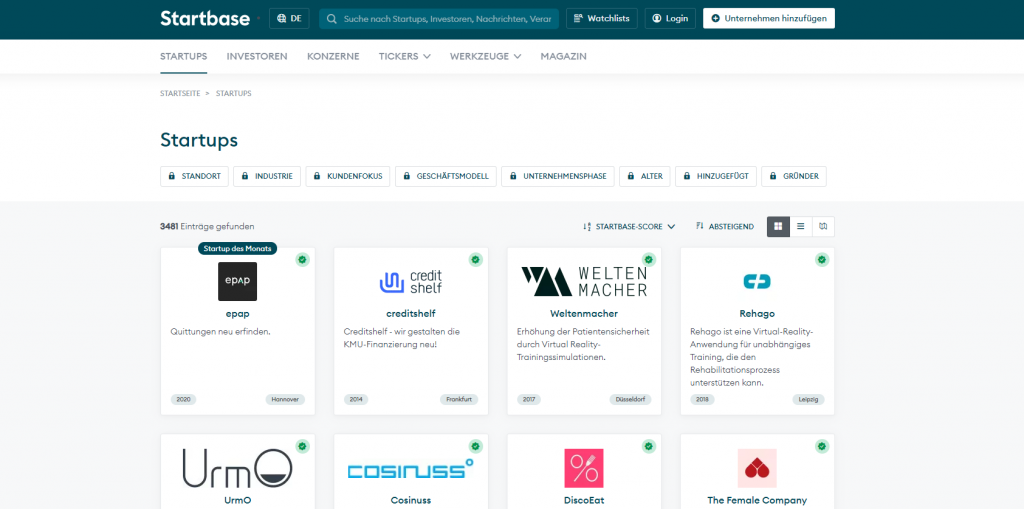Open the ALTER filter
1024x509 pixels.
pos(645,176)
